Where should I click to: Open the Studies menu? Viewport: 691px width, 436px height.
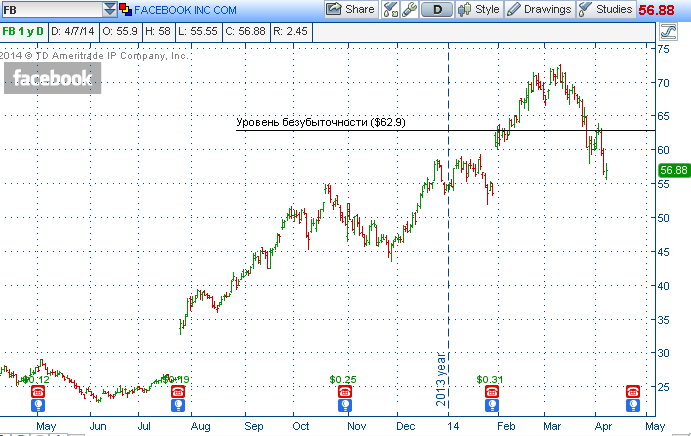pos(606,9)
